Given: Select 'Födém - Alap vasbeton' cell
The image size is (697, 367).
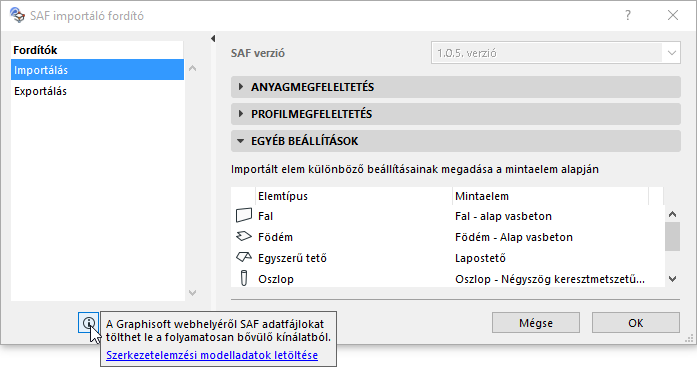Looking at the screenshot, I should tap(514, 237).
